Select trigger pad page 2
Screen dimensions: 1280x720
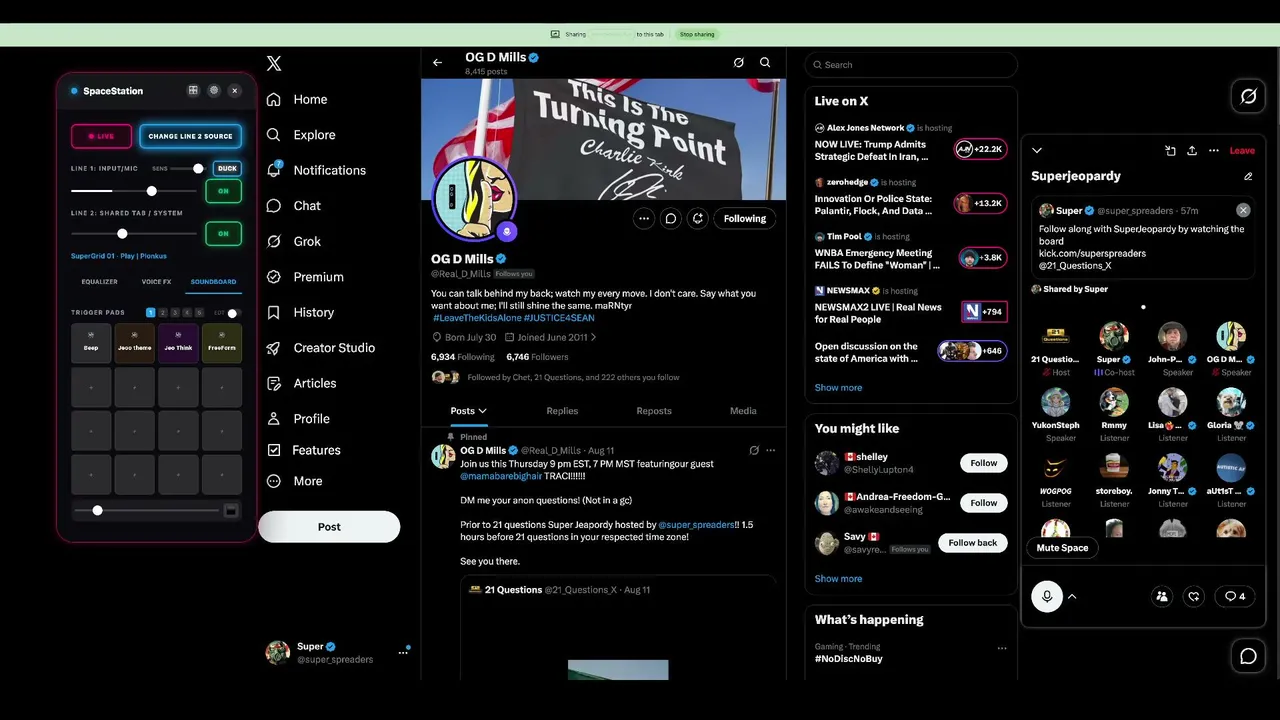(x=163, y=313)
